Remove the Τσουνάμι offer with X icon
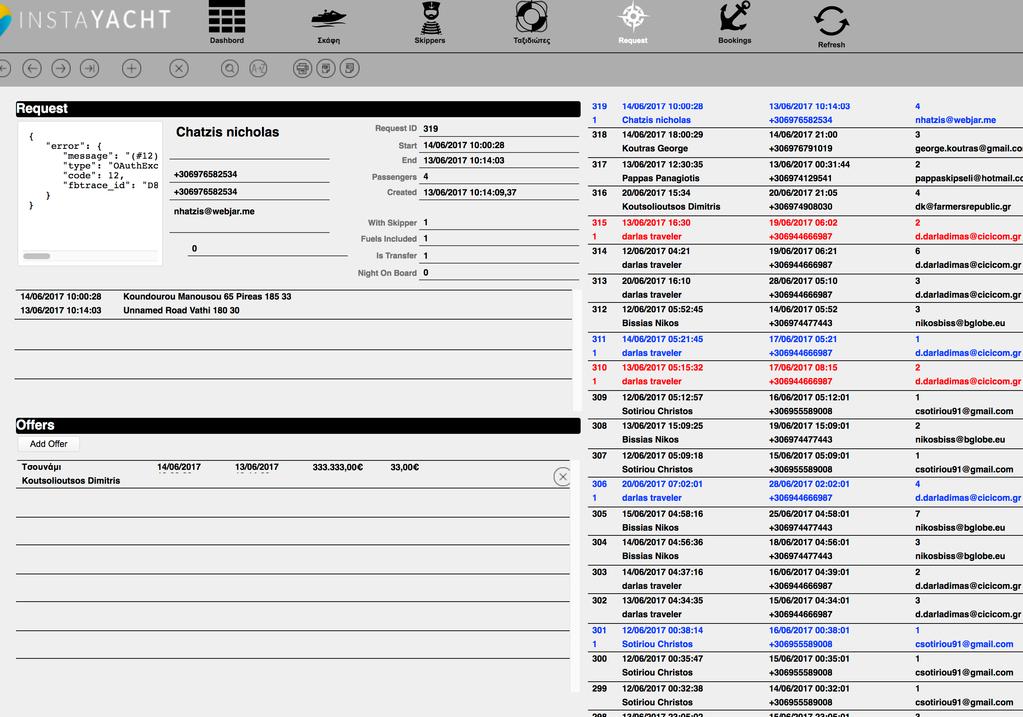The image size is (1023, 717). [562, 477]
